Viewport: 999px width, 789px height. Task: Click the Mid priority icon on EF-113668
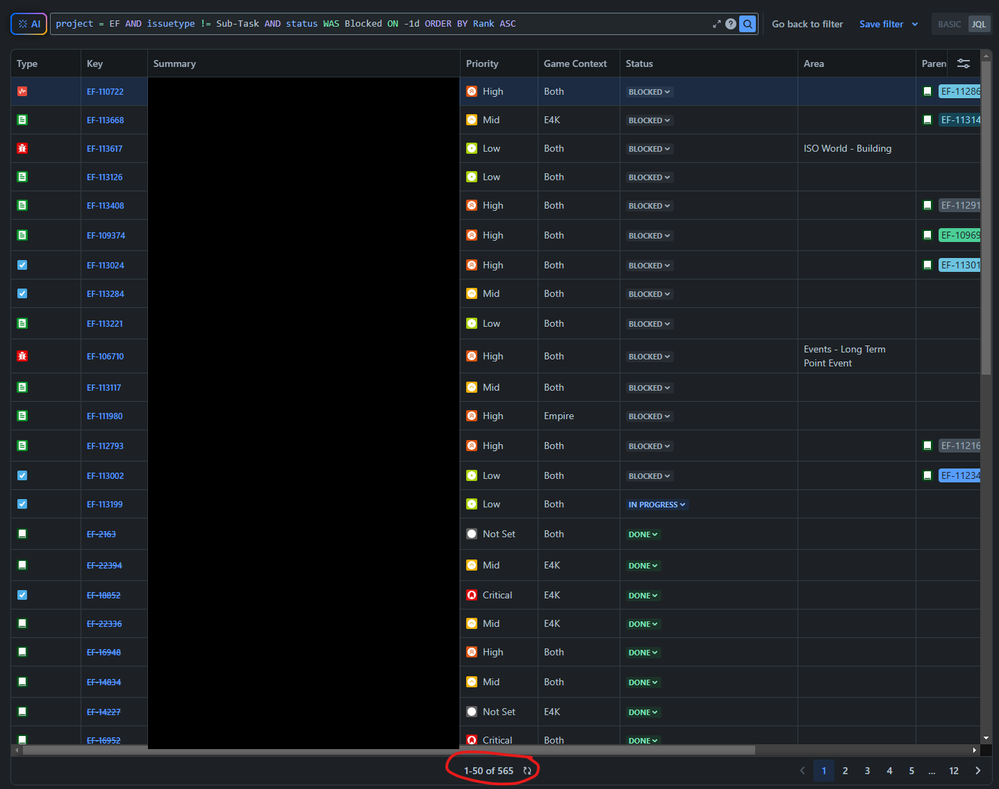point(471,120)
